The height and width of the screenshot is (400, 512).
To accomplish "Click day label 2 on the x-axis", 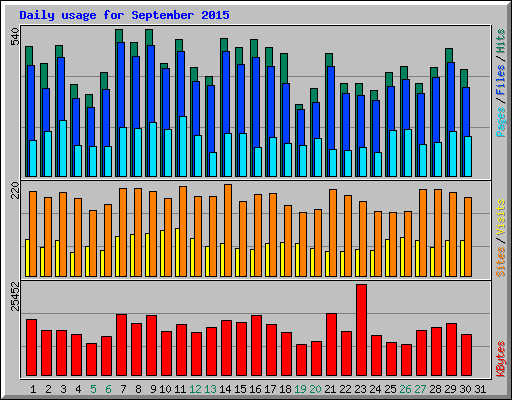I will 48,389.
